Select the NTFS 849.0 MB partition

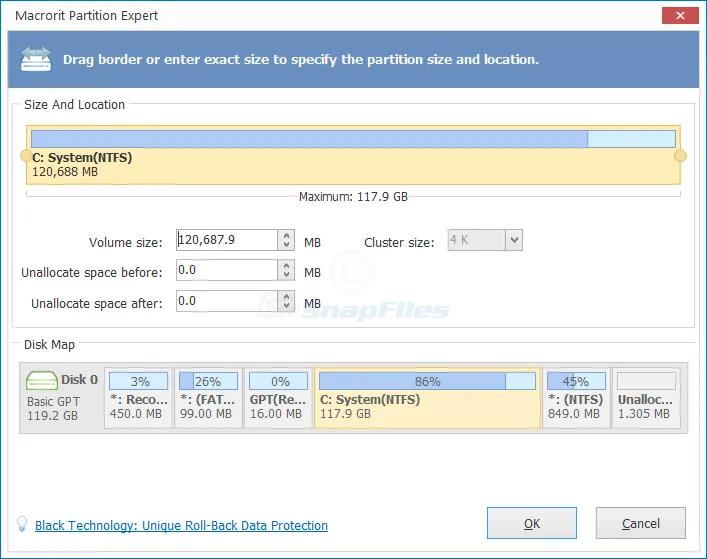(x=576, y=398)
